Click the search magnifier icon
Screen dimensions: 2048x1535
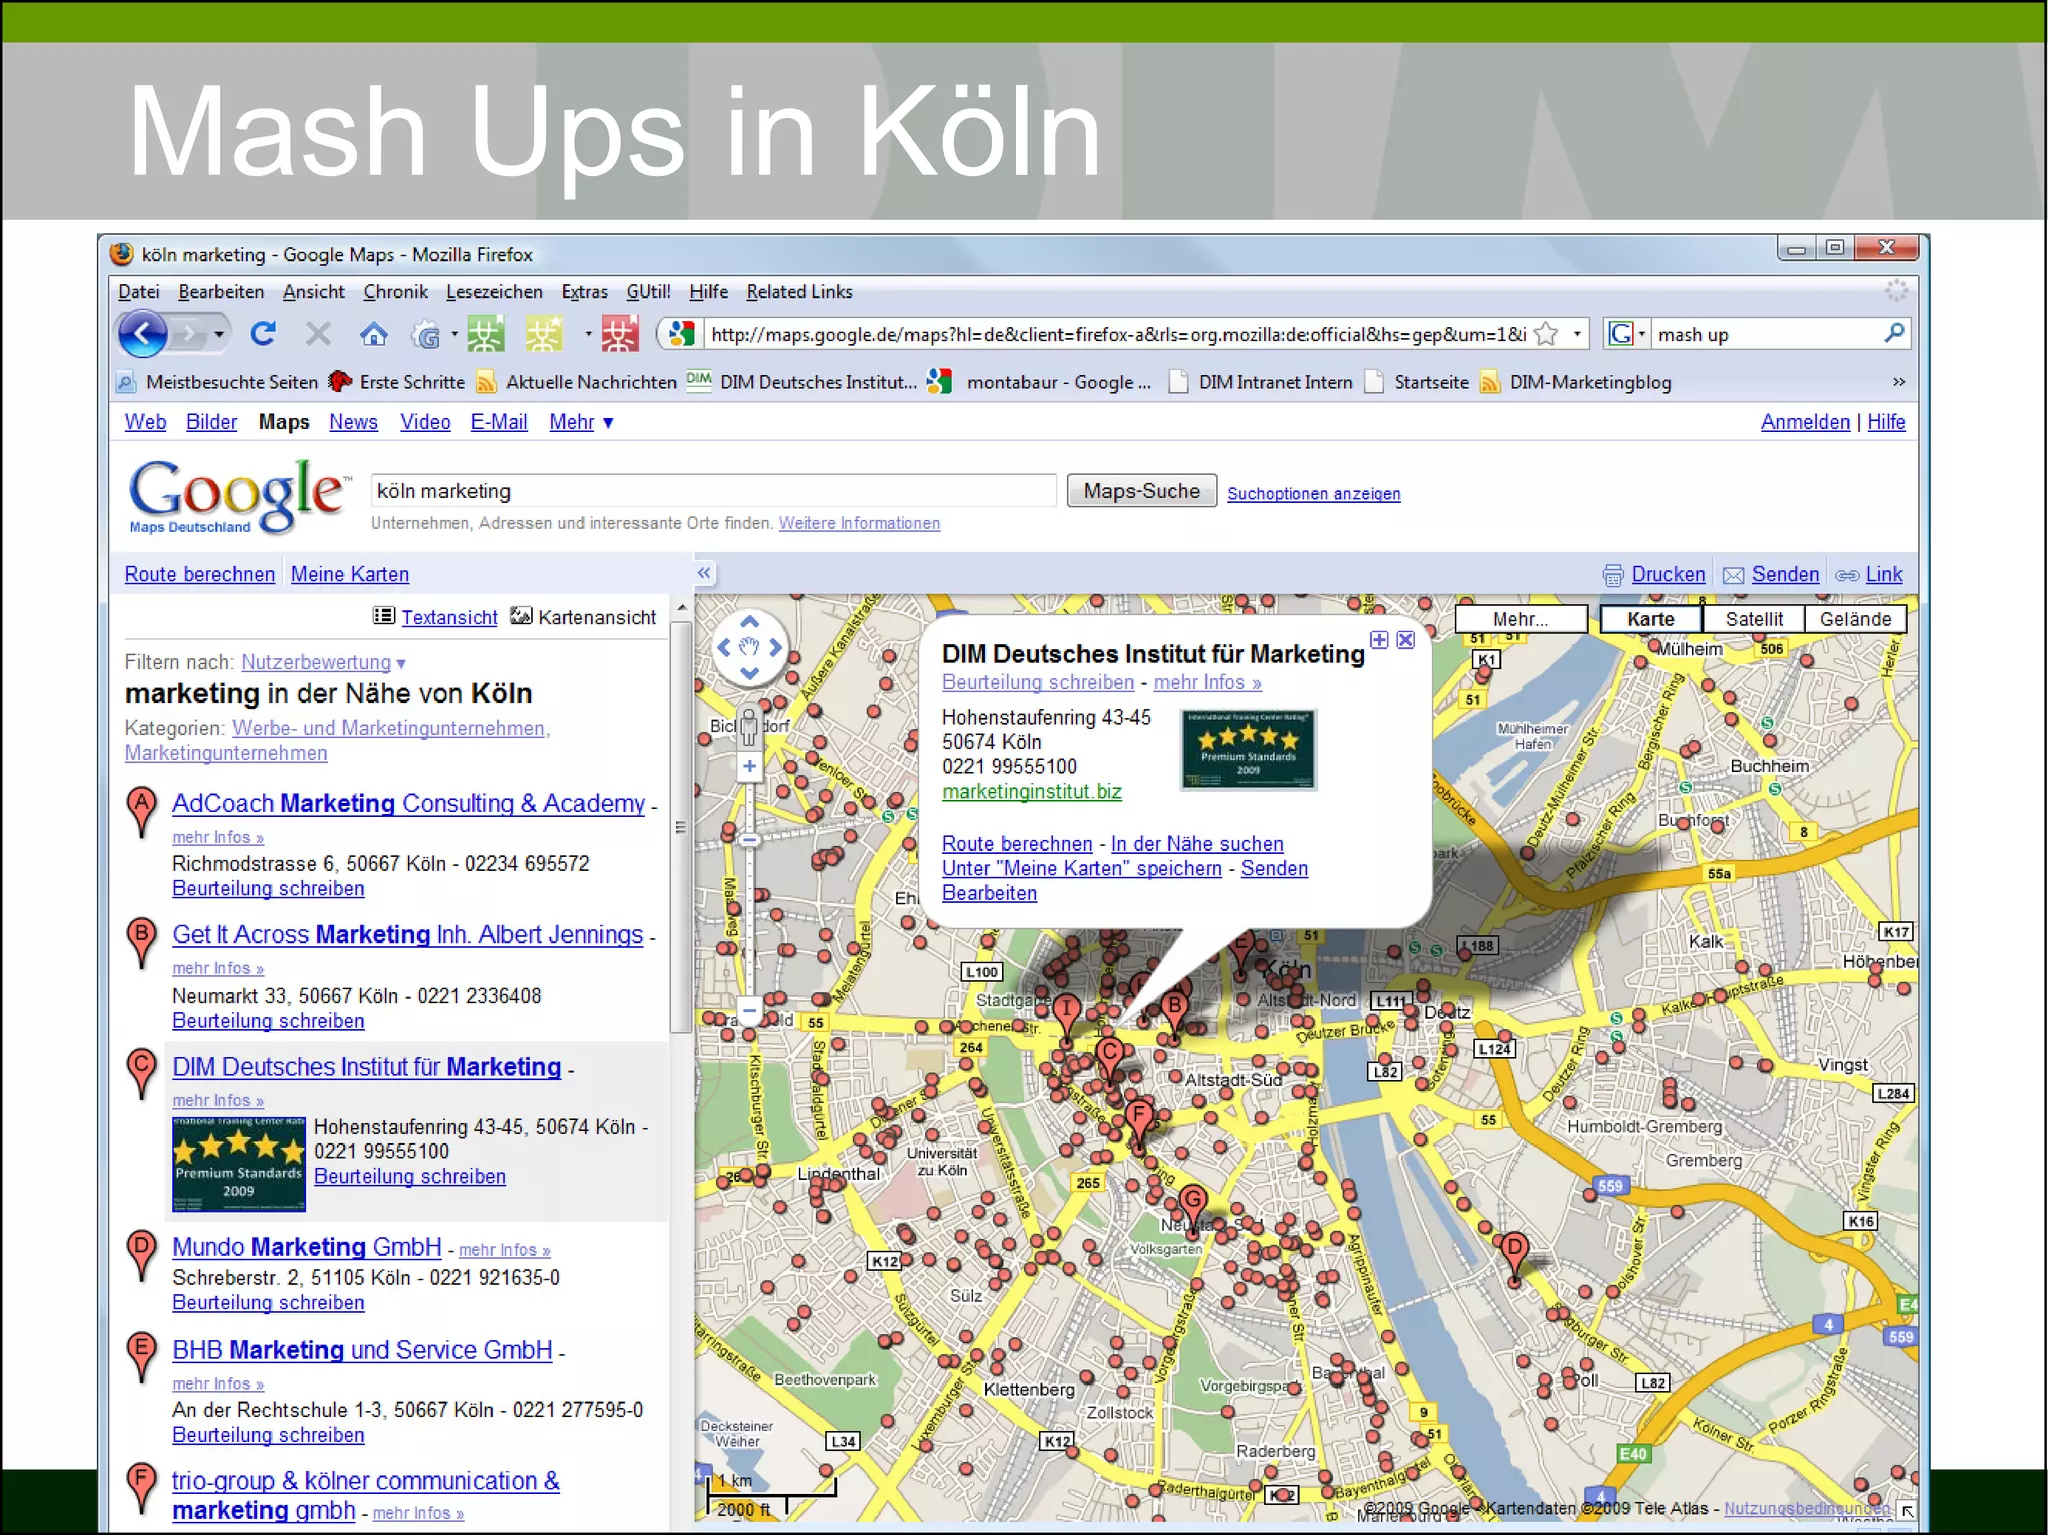tap(1893, 334)
